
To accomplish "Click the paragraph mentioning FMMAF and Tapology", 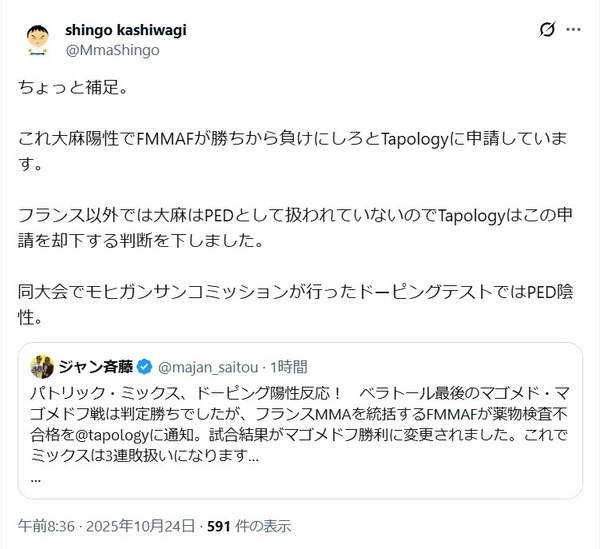I will coord(293,151).
